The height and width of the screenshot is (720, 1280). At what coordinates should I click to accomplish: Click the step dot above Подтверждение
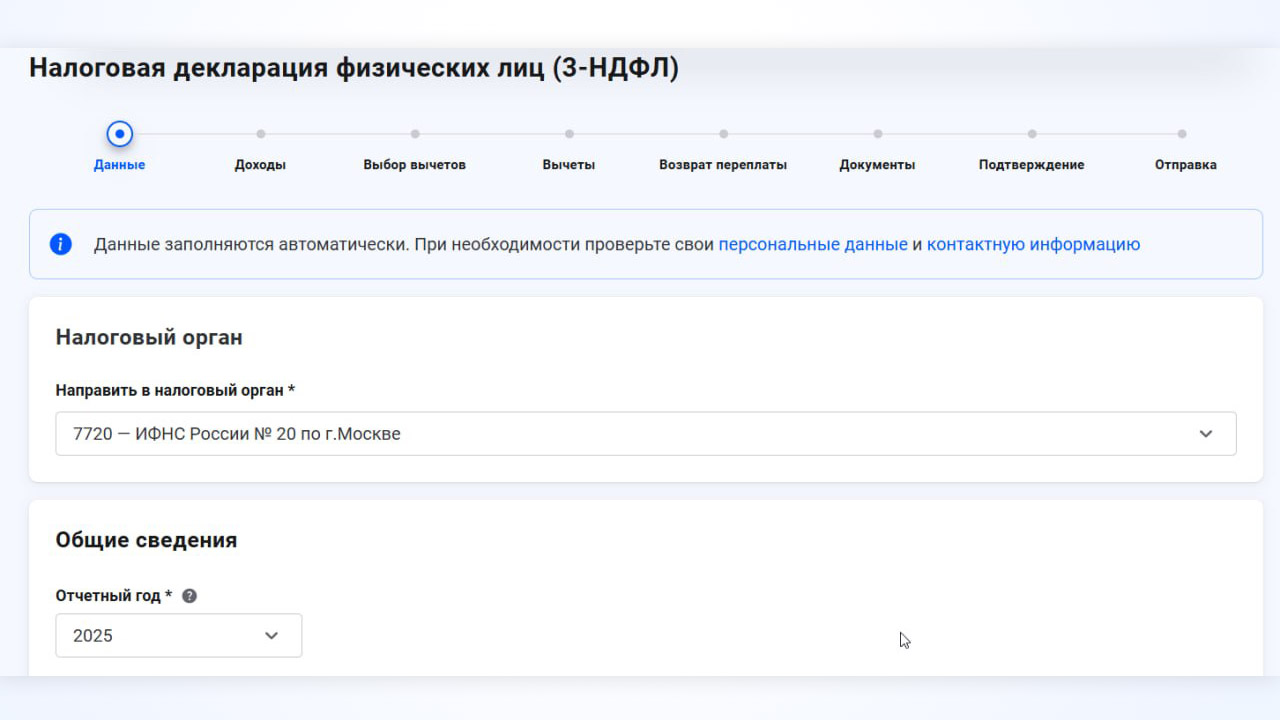(1031, 133)
